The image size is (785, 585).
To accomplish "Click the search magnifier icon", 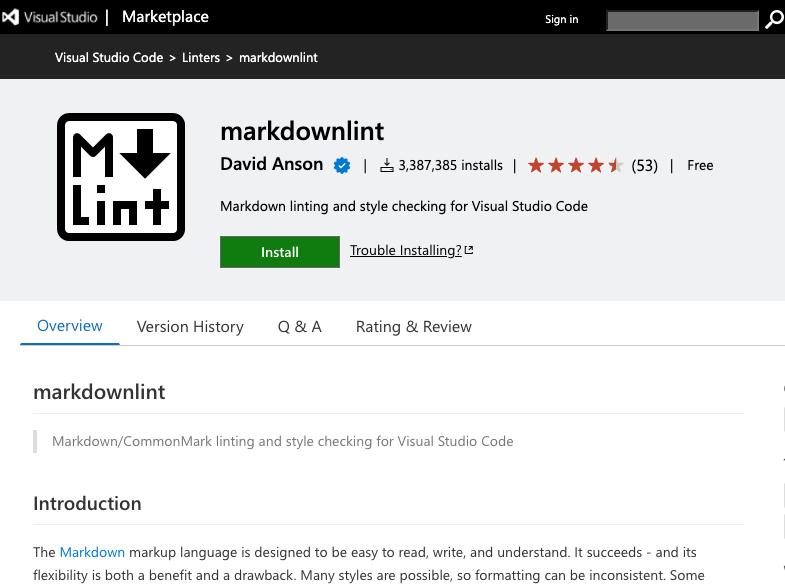I will click(774, 20).
